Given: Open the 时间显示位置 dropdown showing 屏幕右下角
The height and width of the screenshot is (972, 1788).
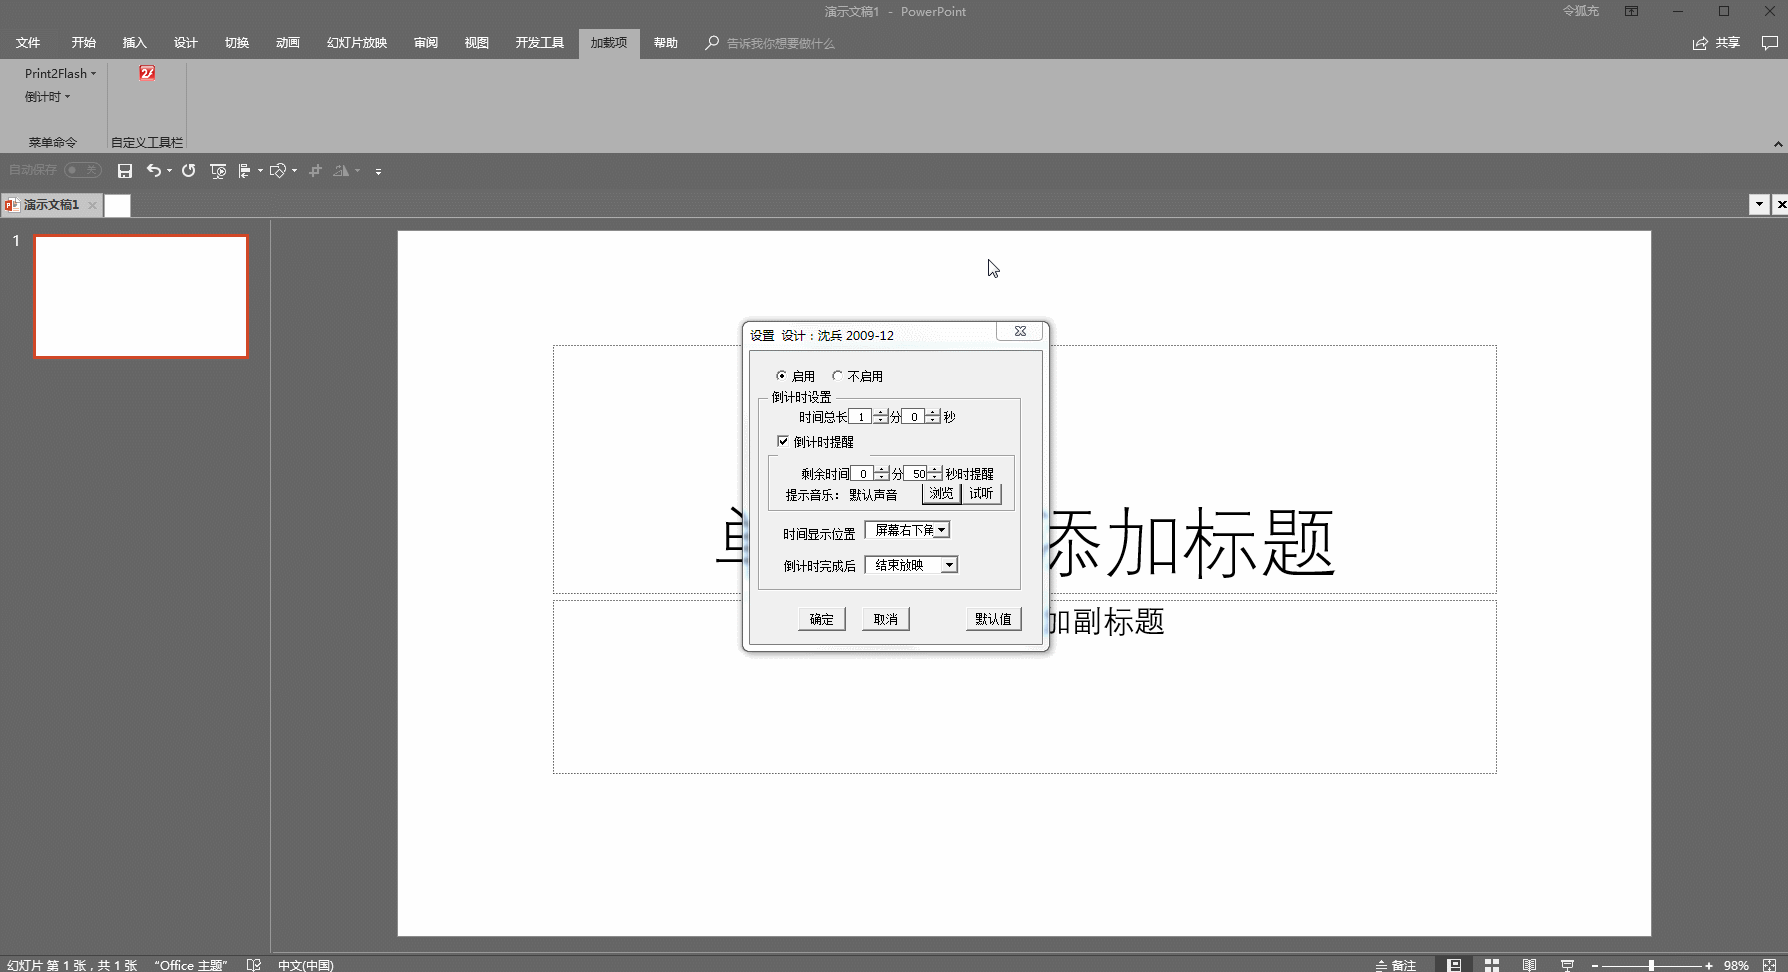Looking at the screenshot, I should click(941, 529).
